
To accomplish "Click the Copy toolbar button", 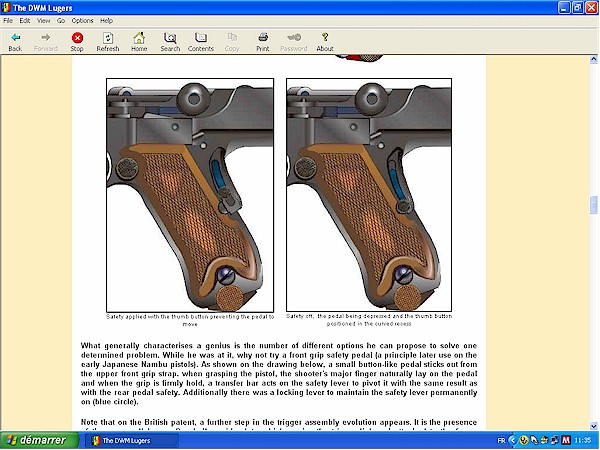I will (232, 42).
